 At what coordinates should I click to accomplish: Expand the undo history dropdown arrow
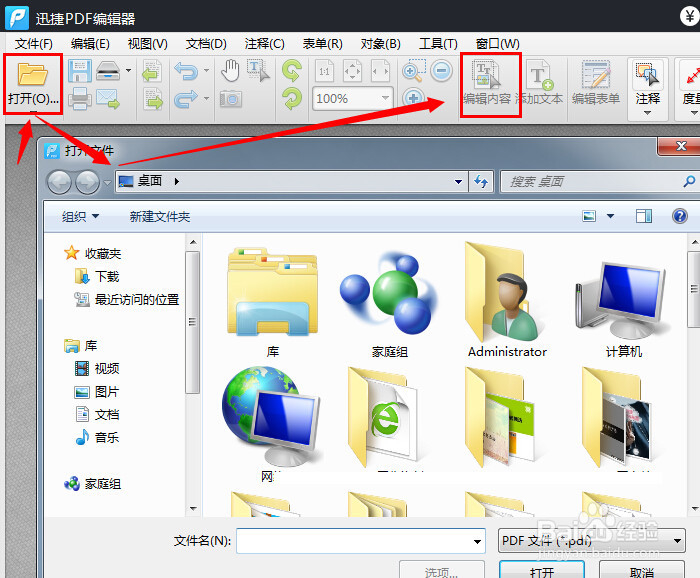pos(206,71)
